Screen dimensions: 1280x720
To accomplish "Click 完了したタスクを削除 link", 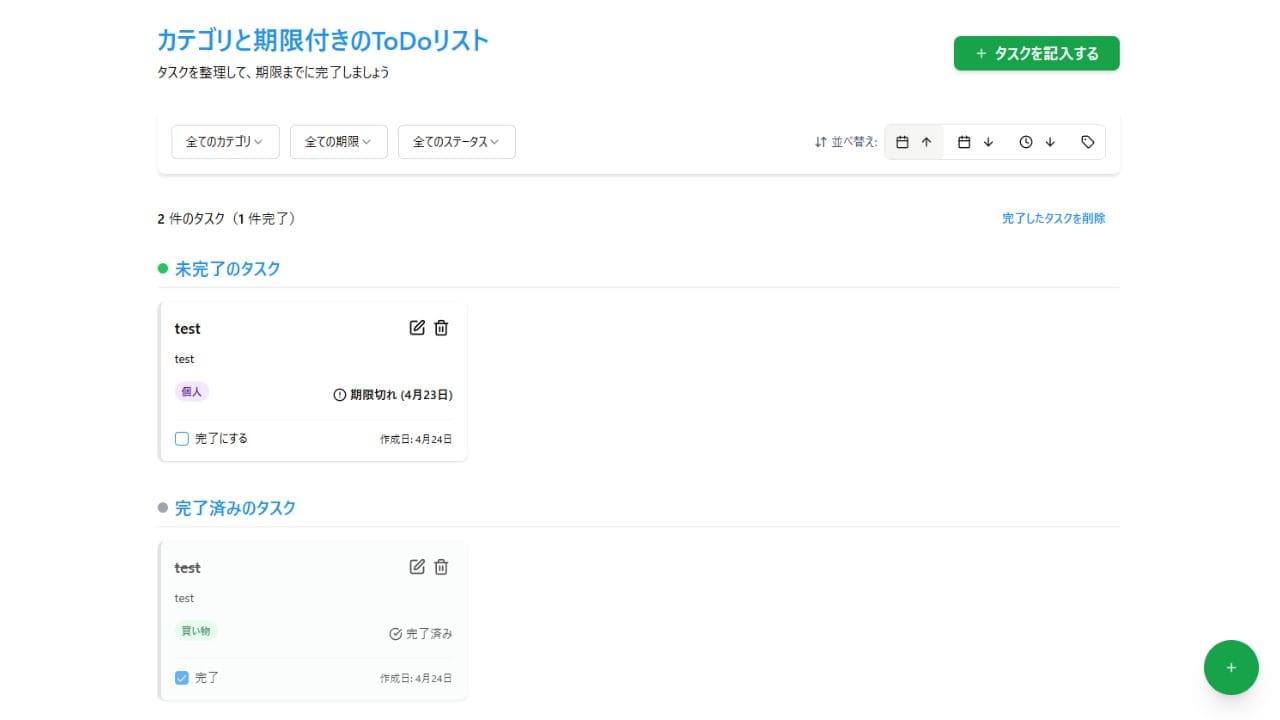I will 1053,218.
